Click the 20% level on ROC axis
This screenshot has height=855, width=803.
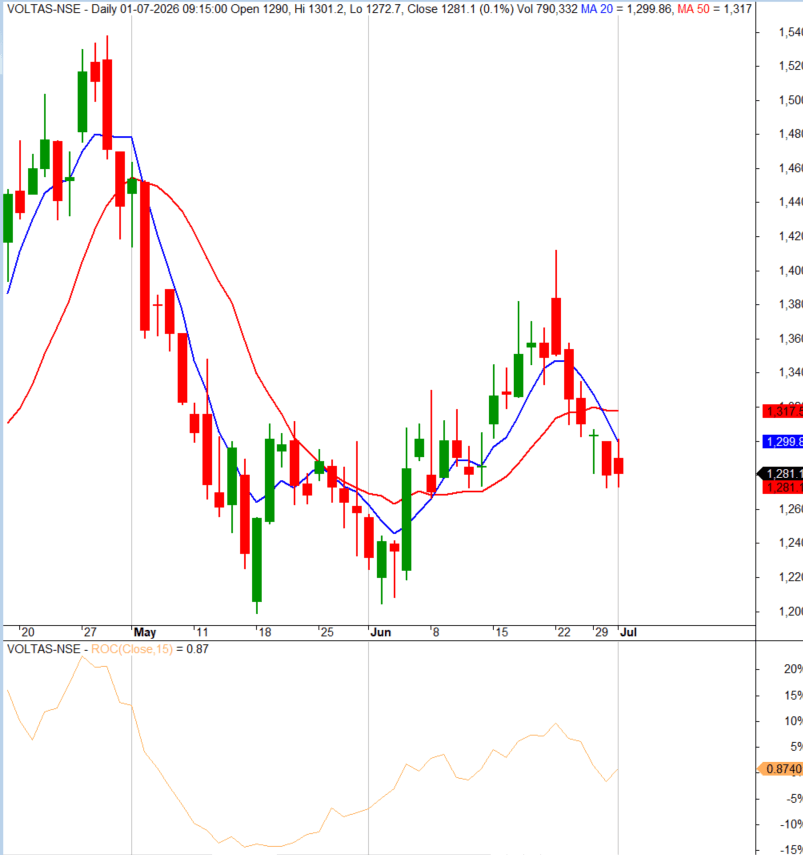tap(793, 669)
